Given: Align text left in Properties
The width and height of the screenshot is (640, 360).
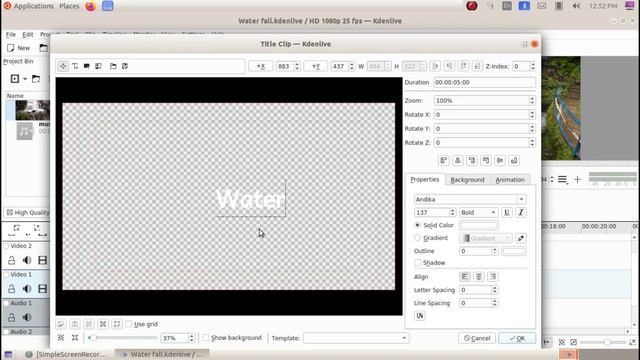Looking at the screenshot, I should [x=464, y=277].
